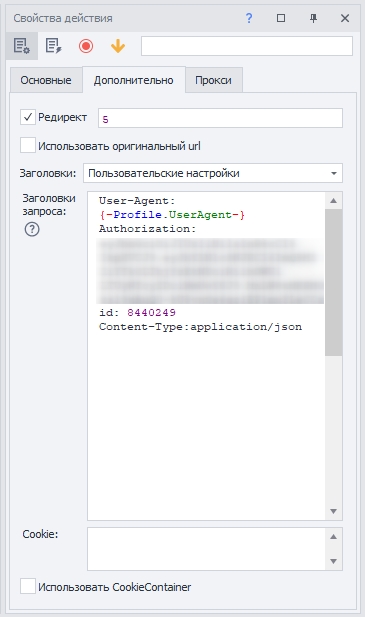
Task: Enable Использовать оригинальный url checkbox
Action: (28, 146)
